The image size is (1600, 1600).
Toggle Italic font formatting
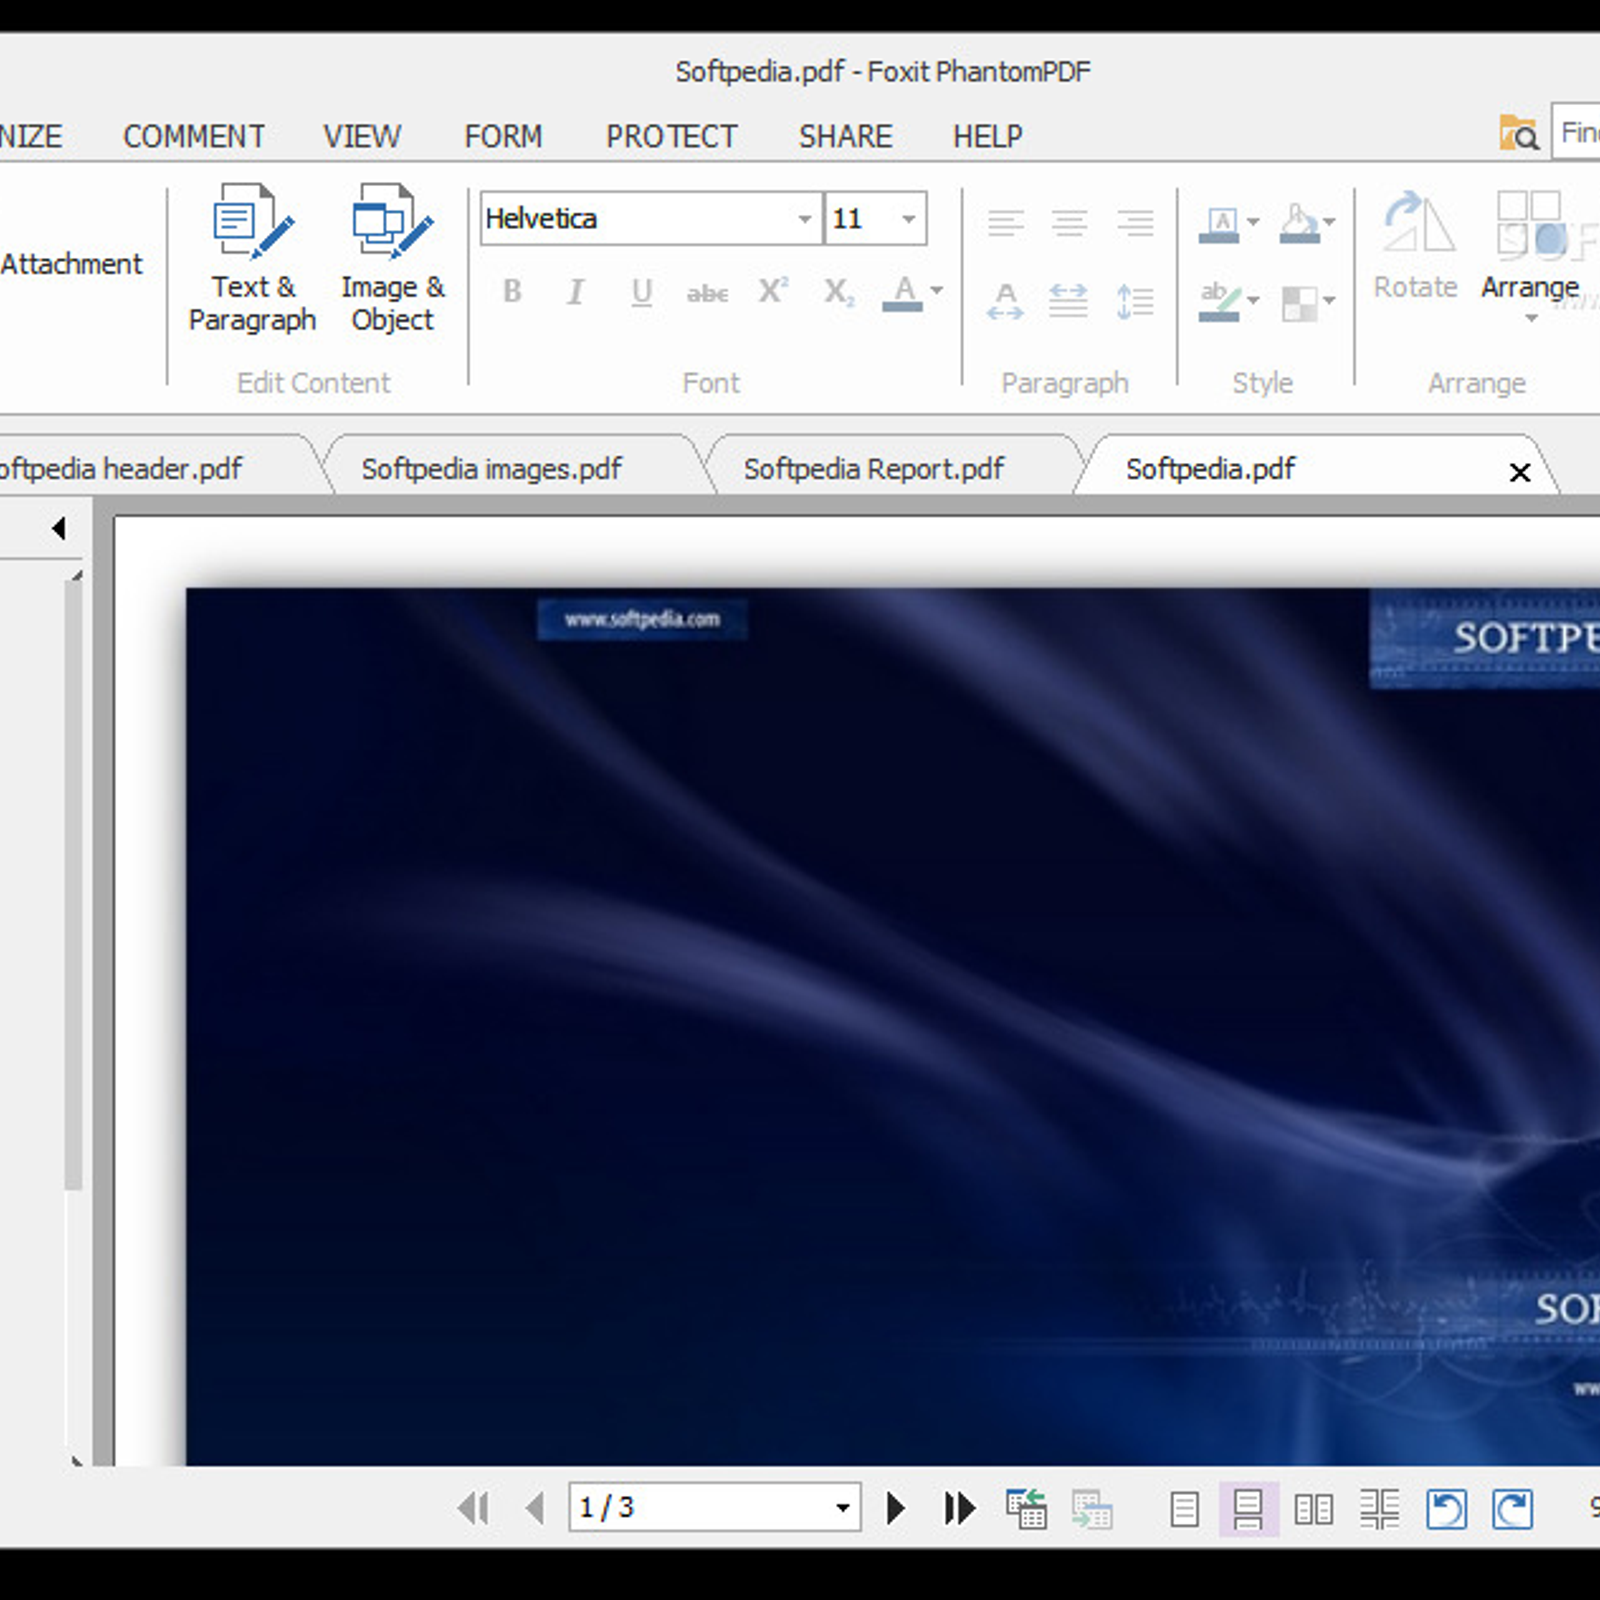[x=576, y=291]
